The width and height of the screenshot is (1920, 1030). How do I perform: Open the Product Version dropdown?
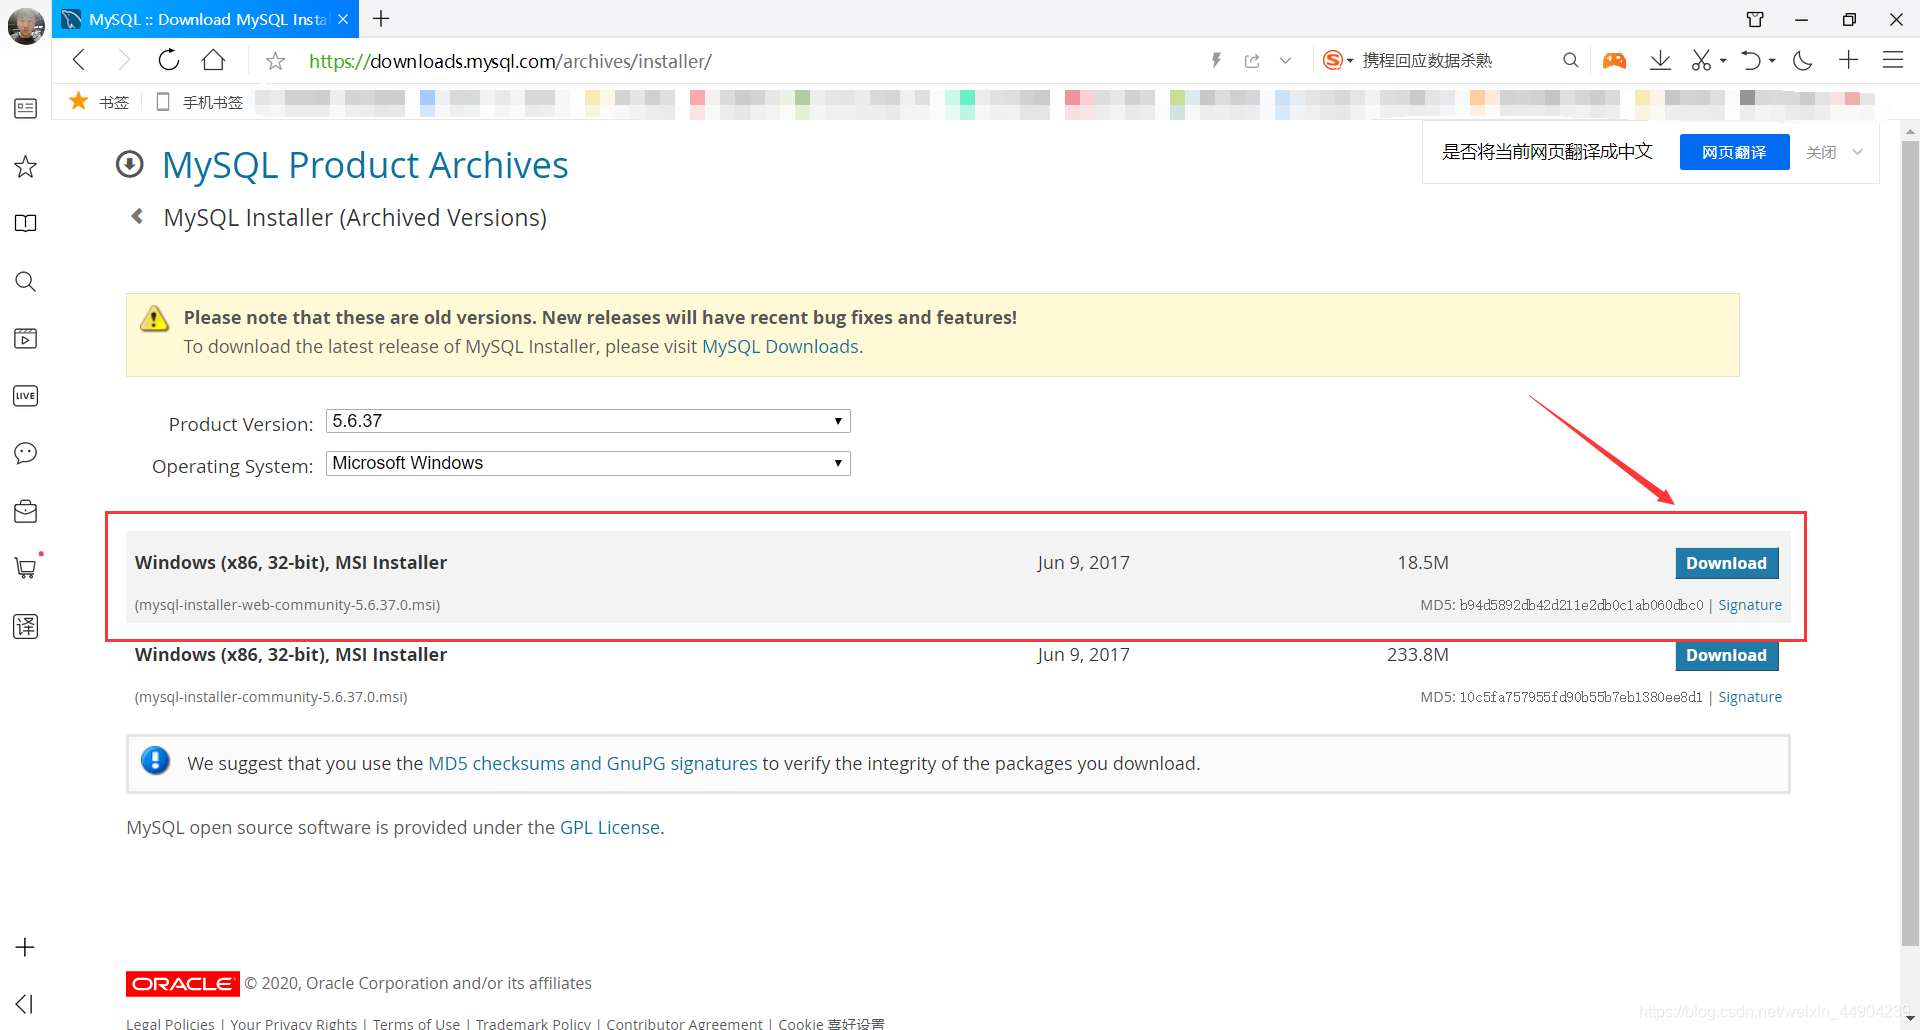[588, 421]
